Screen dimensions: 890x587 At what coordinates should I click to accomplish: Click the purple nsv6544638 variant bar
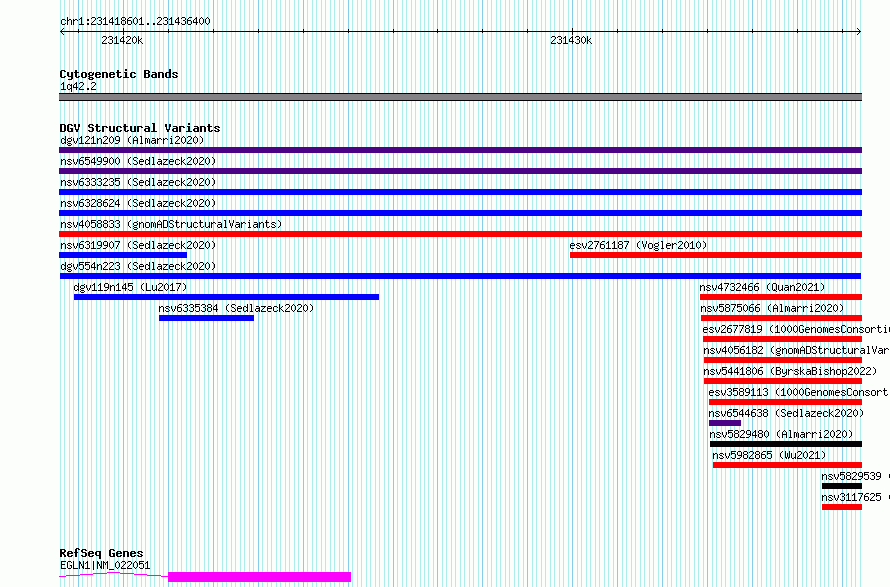click(x=725, y=423)
